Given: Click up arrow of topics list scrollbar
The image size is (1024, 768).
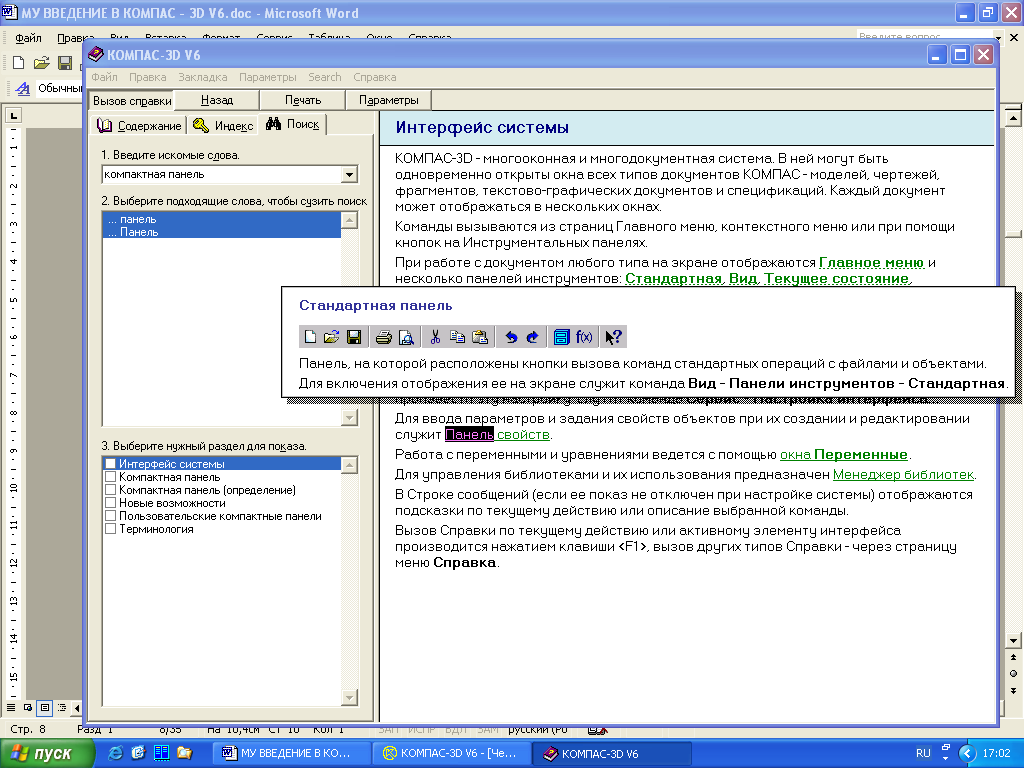Looking at the screenshot, I should 349,464.
